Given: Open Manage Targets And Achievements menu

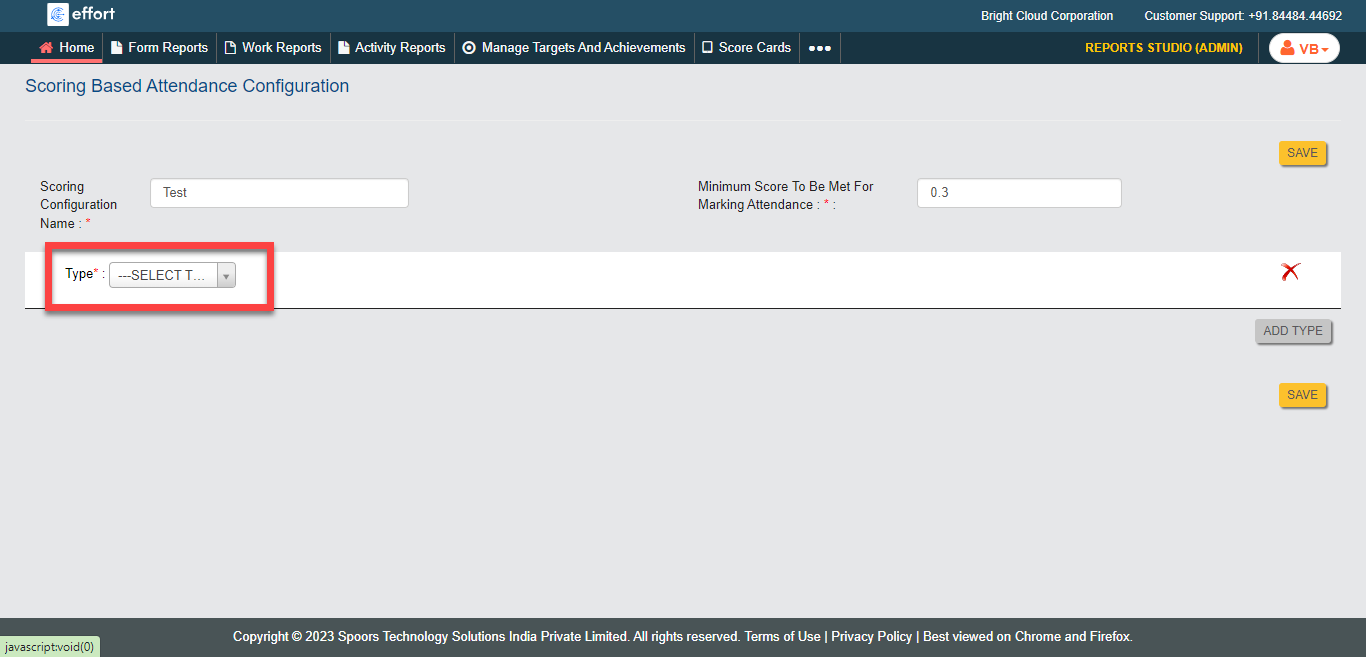Looking at the screenshot, I should [x=583, y=47].
